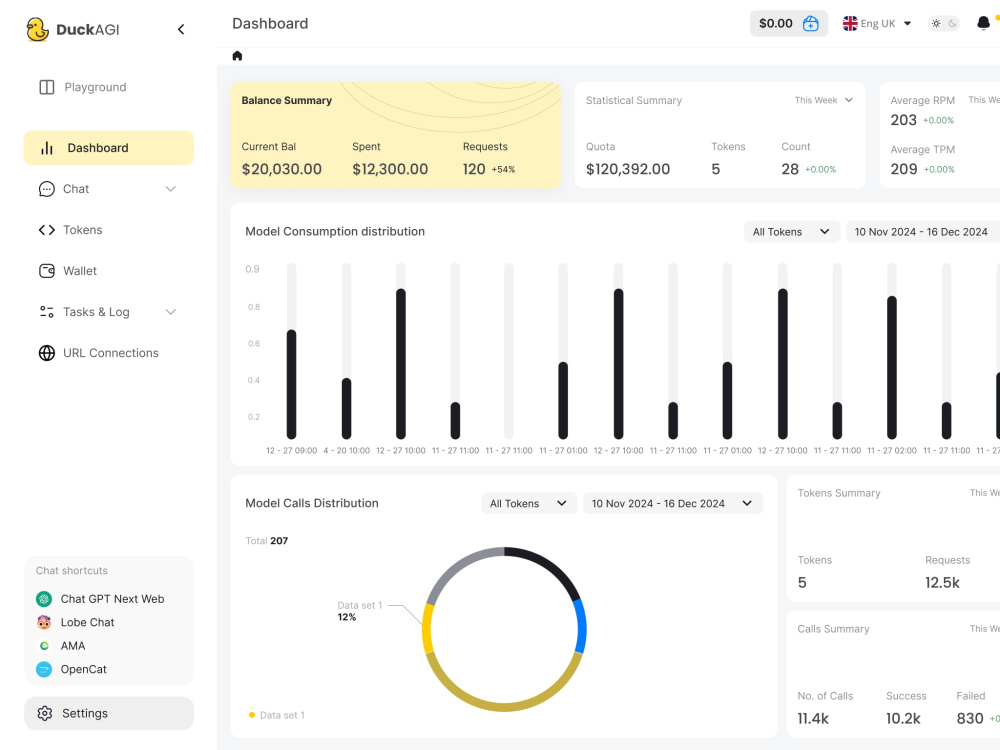Switch to dark mode moon icon

(x=952, y=24)
